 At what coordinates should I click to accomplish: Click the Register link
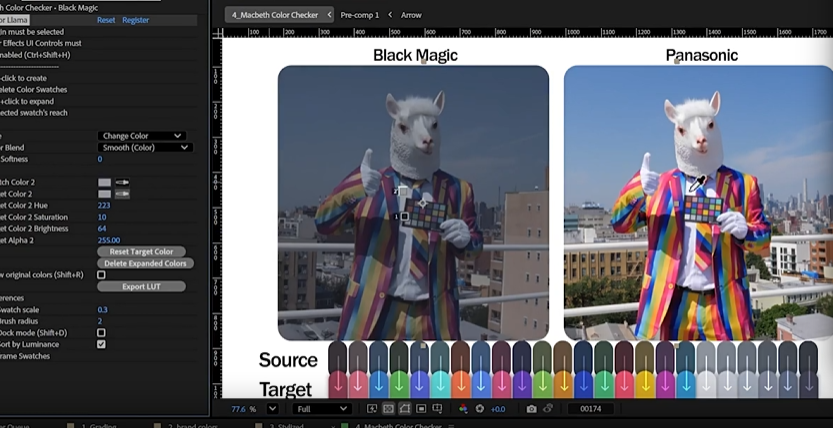135,20
